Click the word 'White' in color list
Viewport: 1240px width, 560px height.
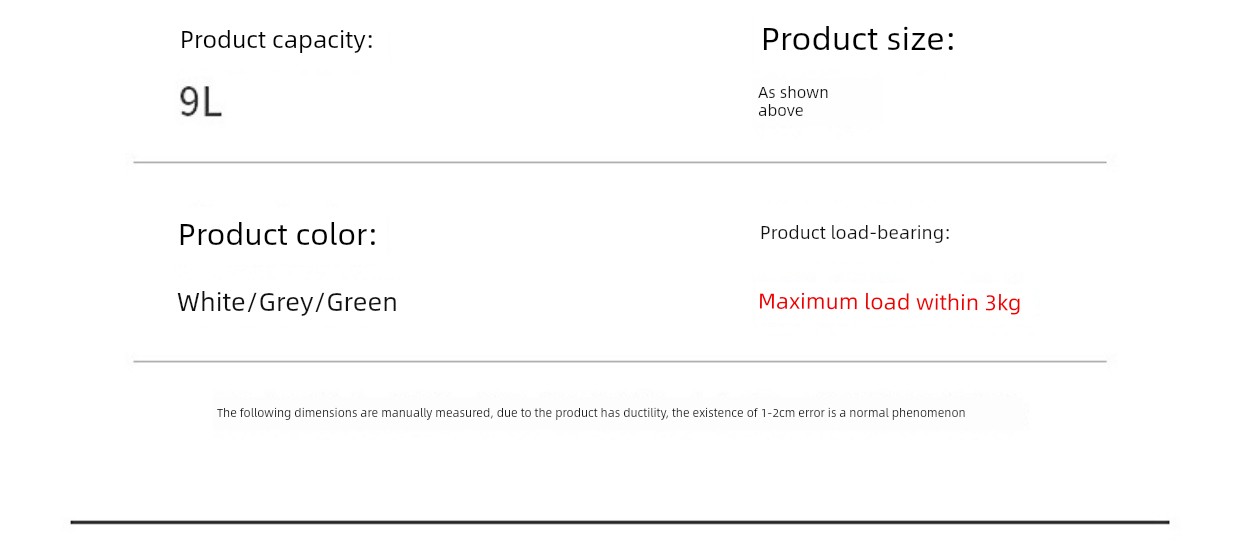[x=211, y=302]
